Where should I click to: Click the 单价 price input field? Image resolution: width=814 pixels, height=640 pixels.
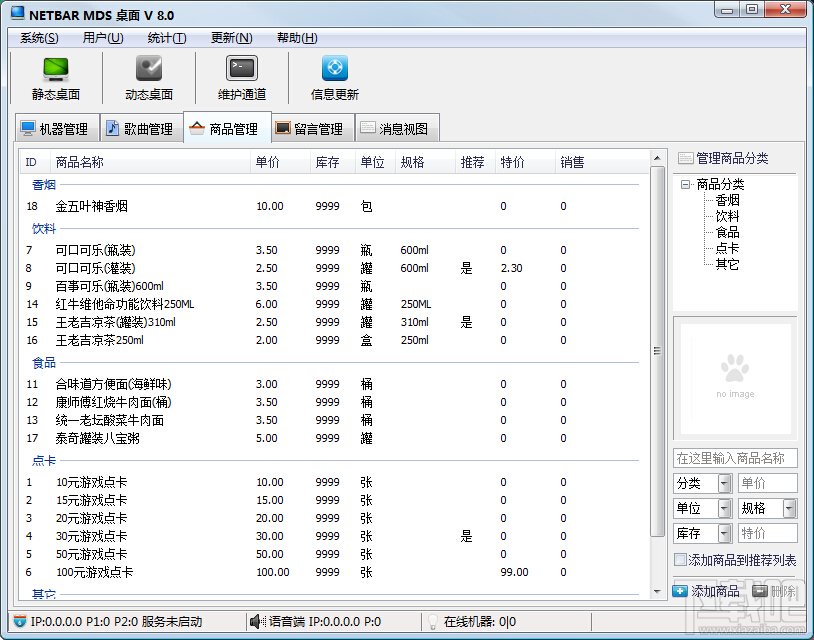coord(767,483)
